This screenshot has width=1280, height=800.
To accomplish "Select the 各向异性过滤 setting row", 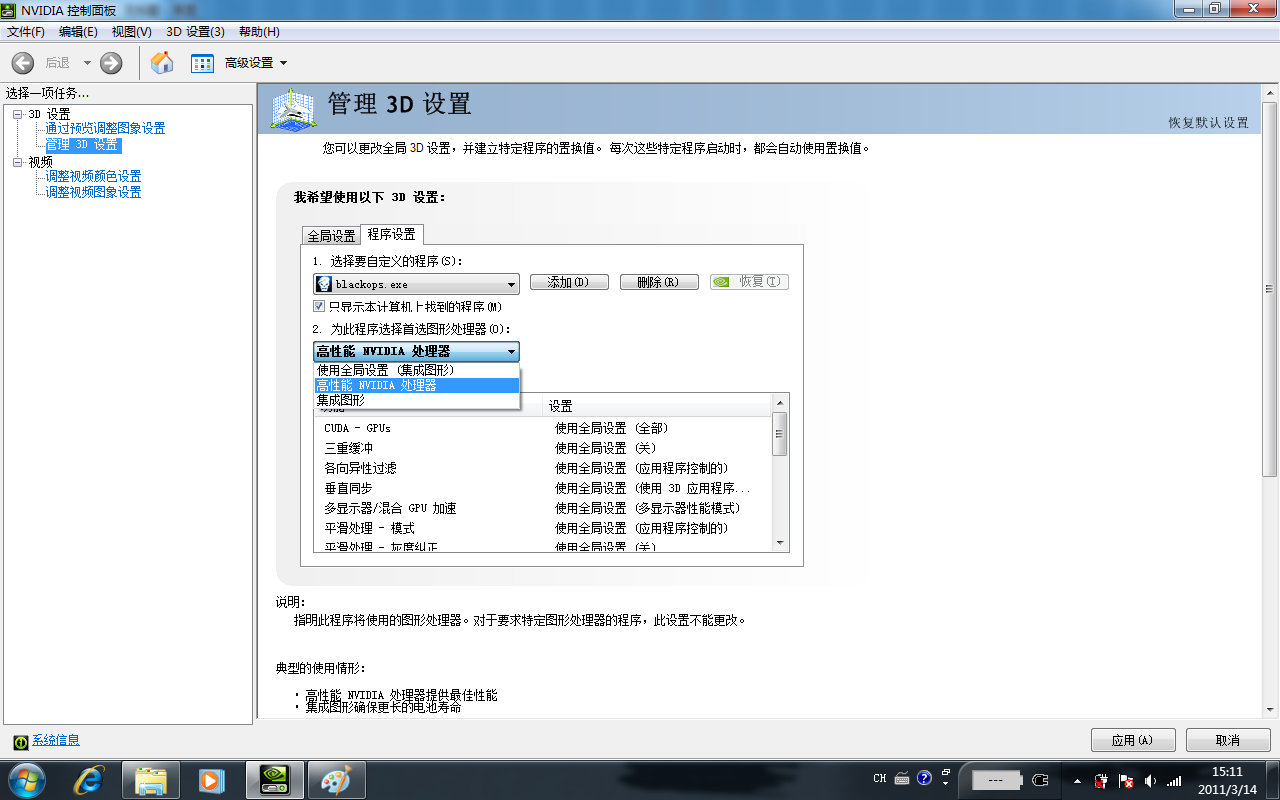I will pos(542,468).
